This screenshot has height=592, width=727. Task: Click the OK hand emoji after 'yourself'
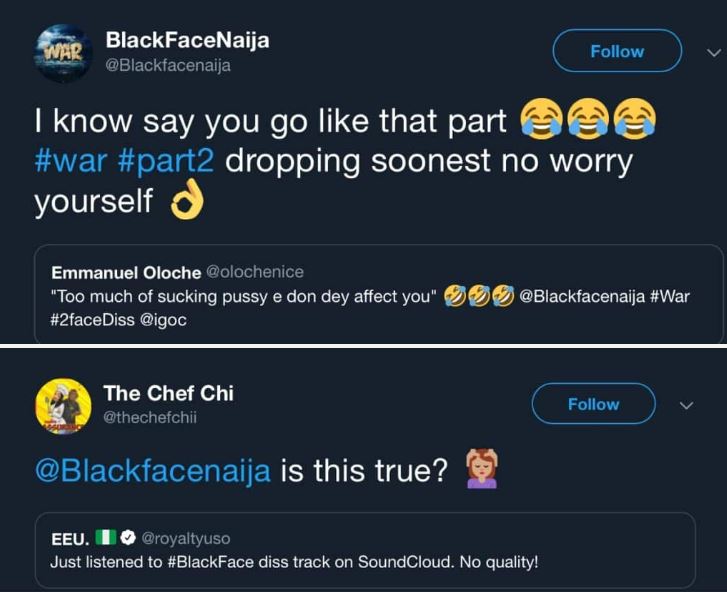coord(187,201)
